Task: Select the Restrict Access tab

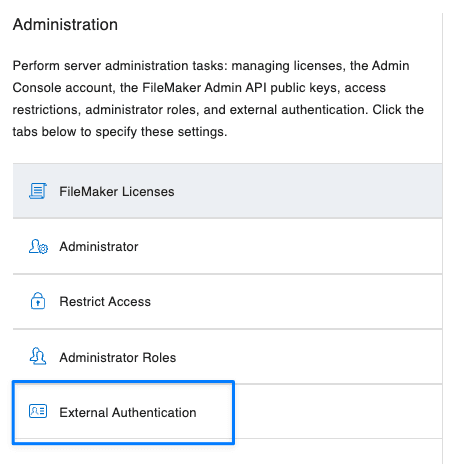Action: tap(228, 301)
